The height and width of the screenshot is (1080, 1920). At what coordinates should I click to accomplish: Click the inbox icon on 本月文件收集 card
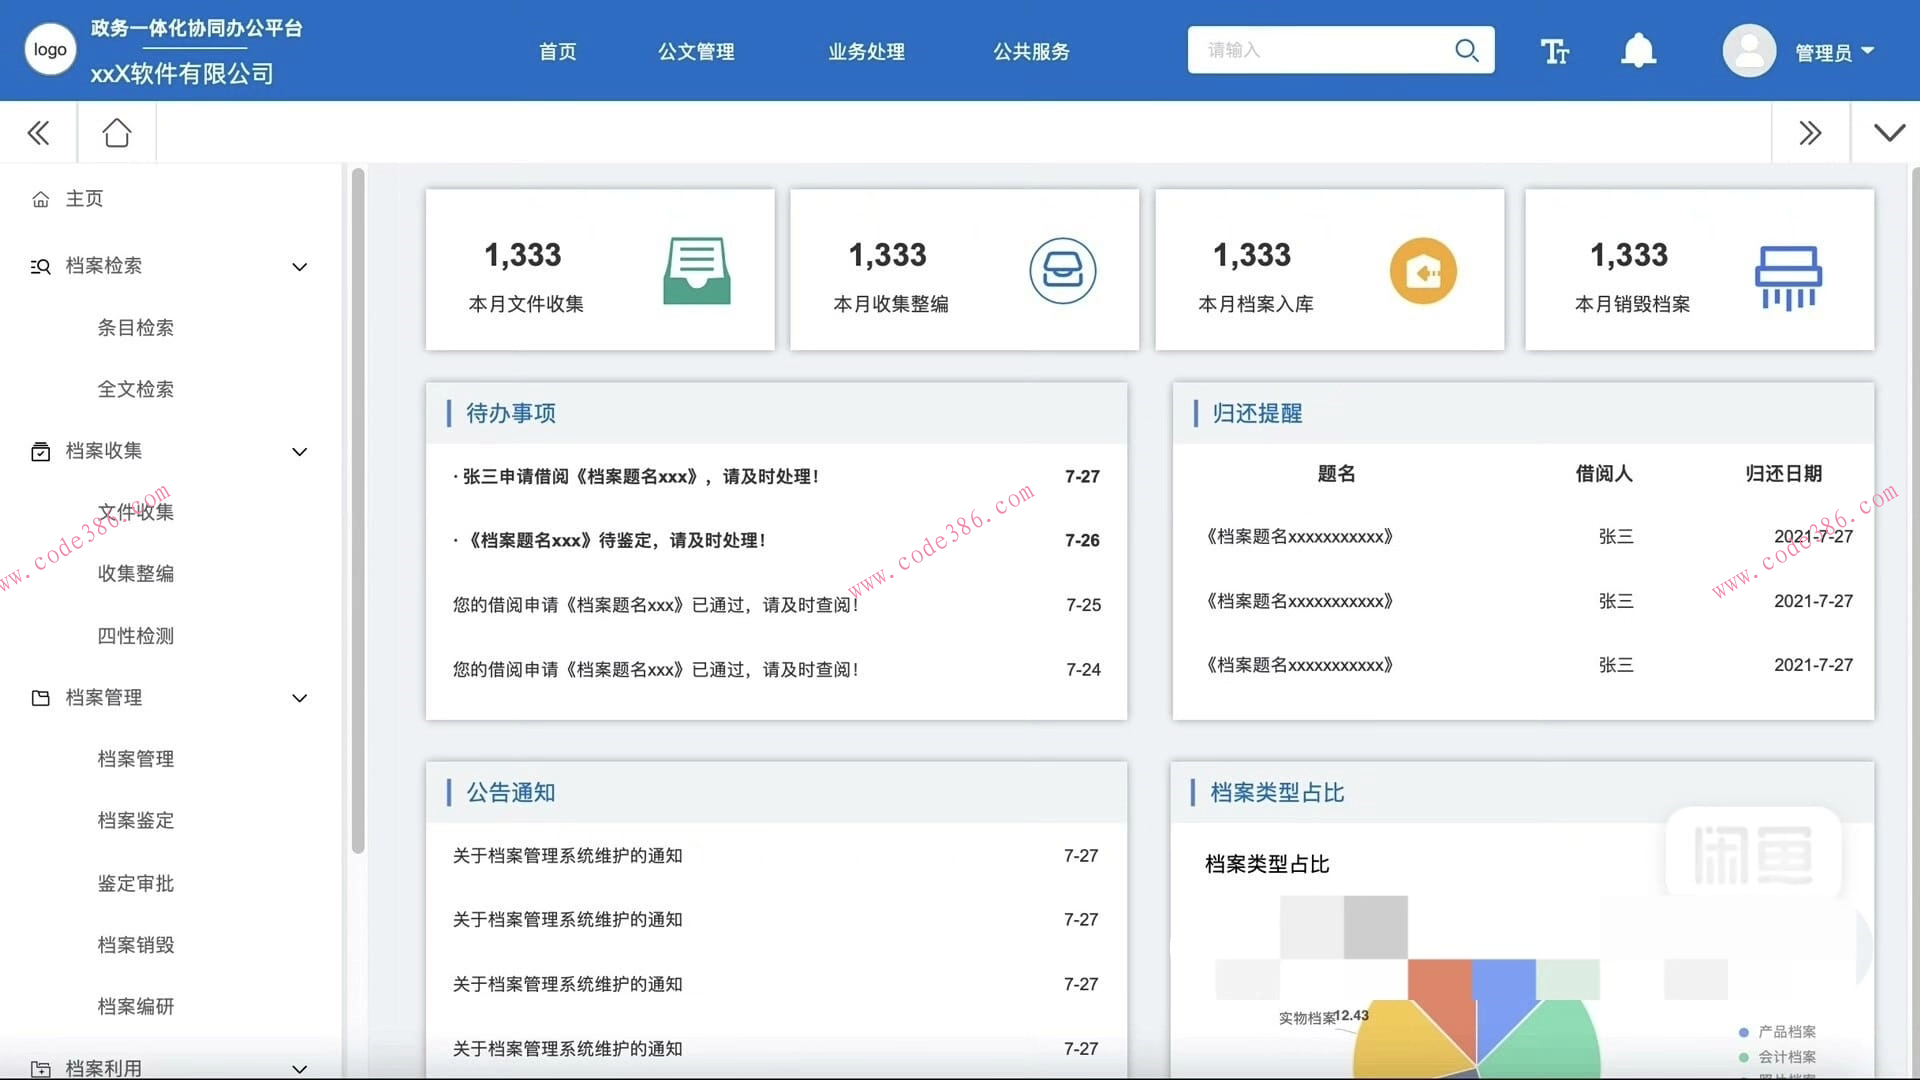[x=696, y=270]
